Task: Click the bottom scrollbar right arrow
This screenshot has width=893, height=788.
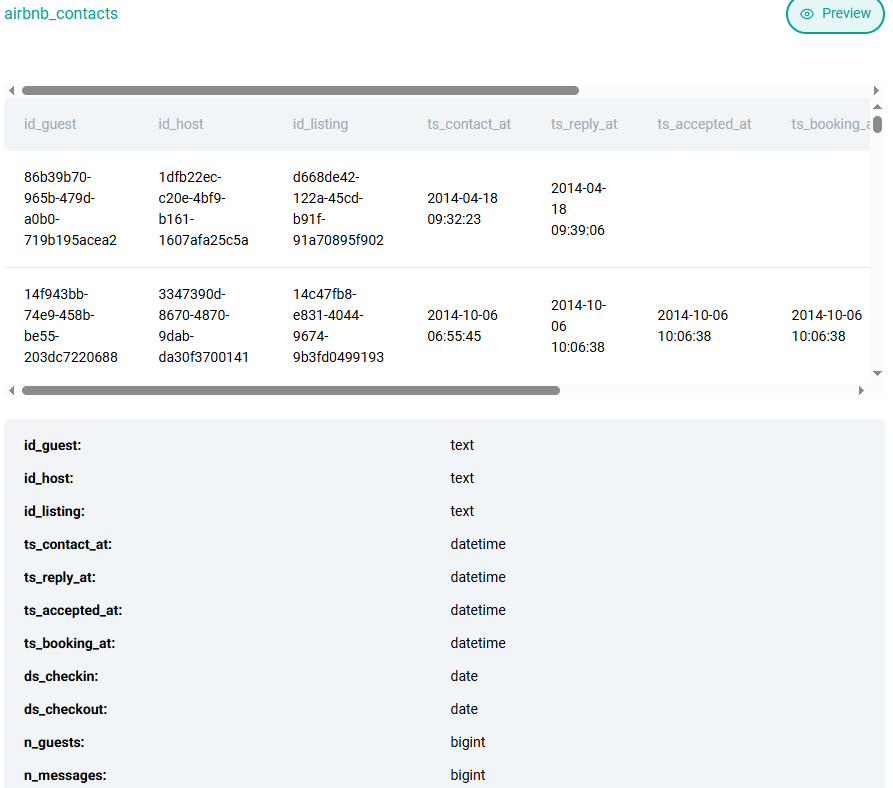Action: 861,391
